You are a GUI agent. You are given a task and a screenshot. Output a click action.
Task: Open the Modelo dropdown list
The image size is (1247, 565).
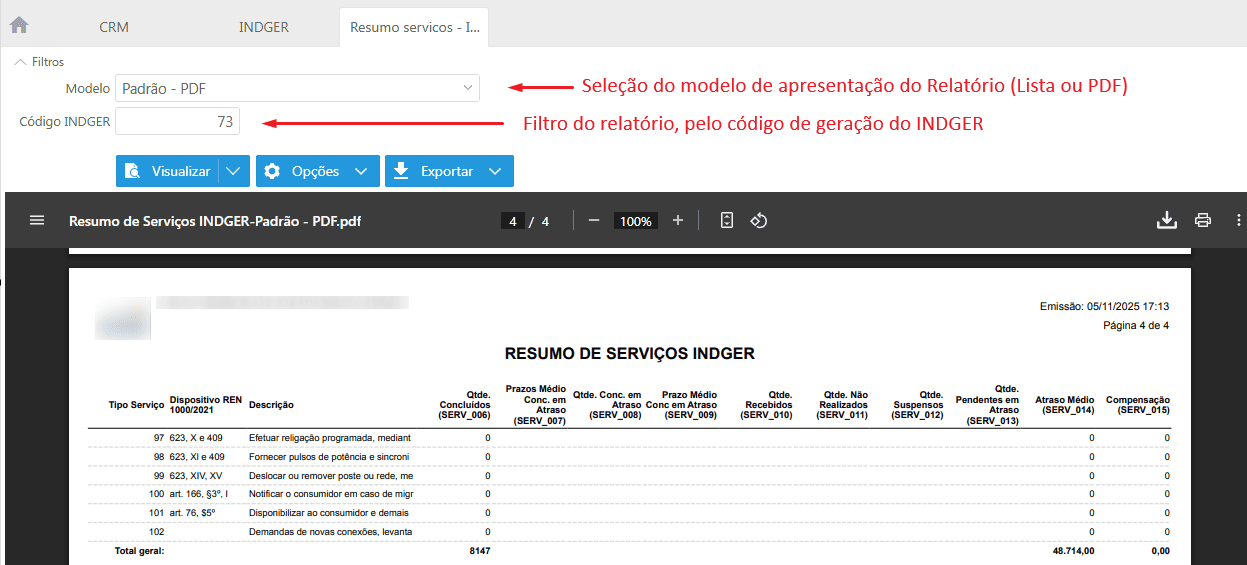point(467,89)
